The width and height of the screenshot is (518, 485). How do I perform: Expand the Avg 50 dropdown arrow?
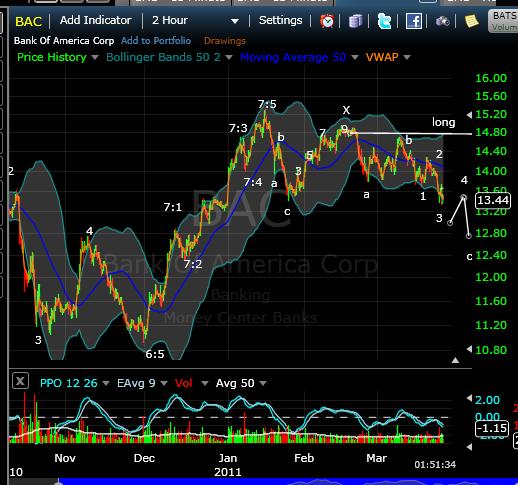pos(263,383)
